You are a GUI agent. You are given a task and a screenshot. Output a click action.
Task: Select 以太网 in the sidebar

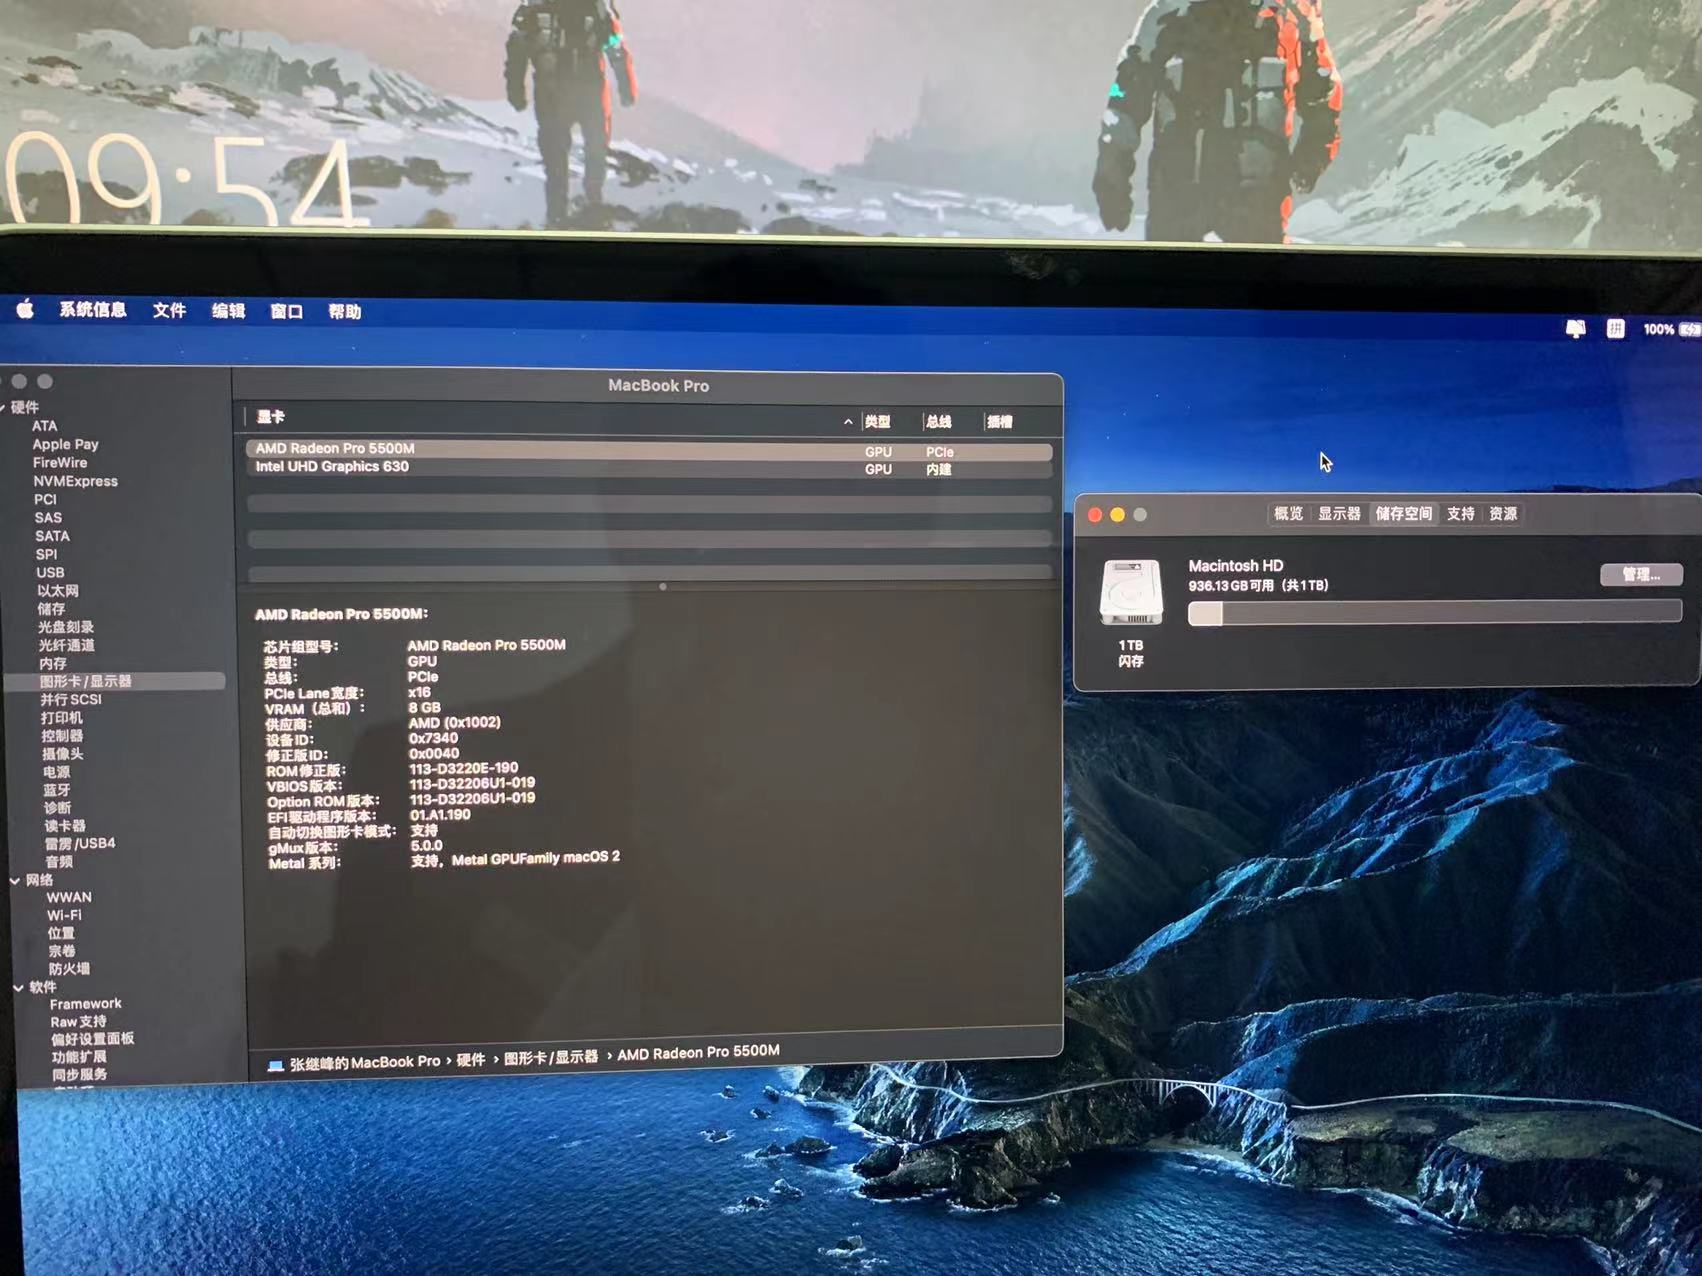pyautogui.click(x=58, y=591)
